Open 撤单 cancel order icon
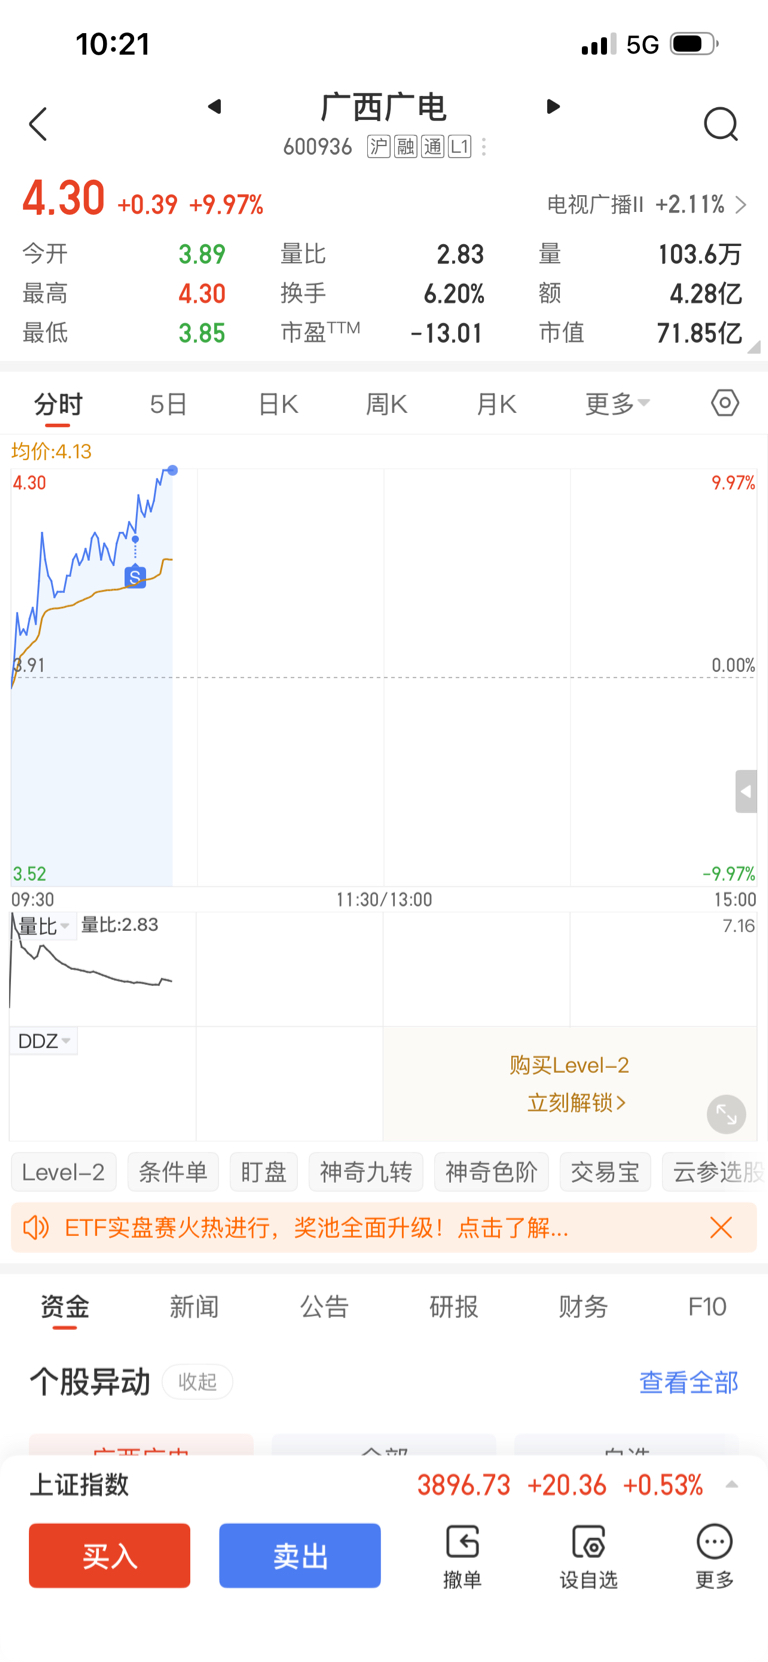This screenshot has height=1662, width=768. coord(462,1556)
